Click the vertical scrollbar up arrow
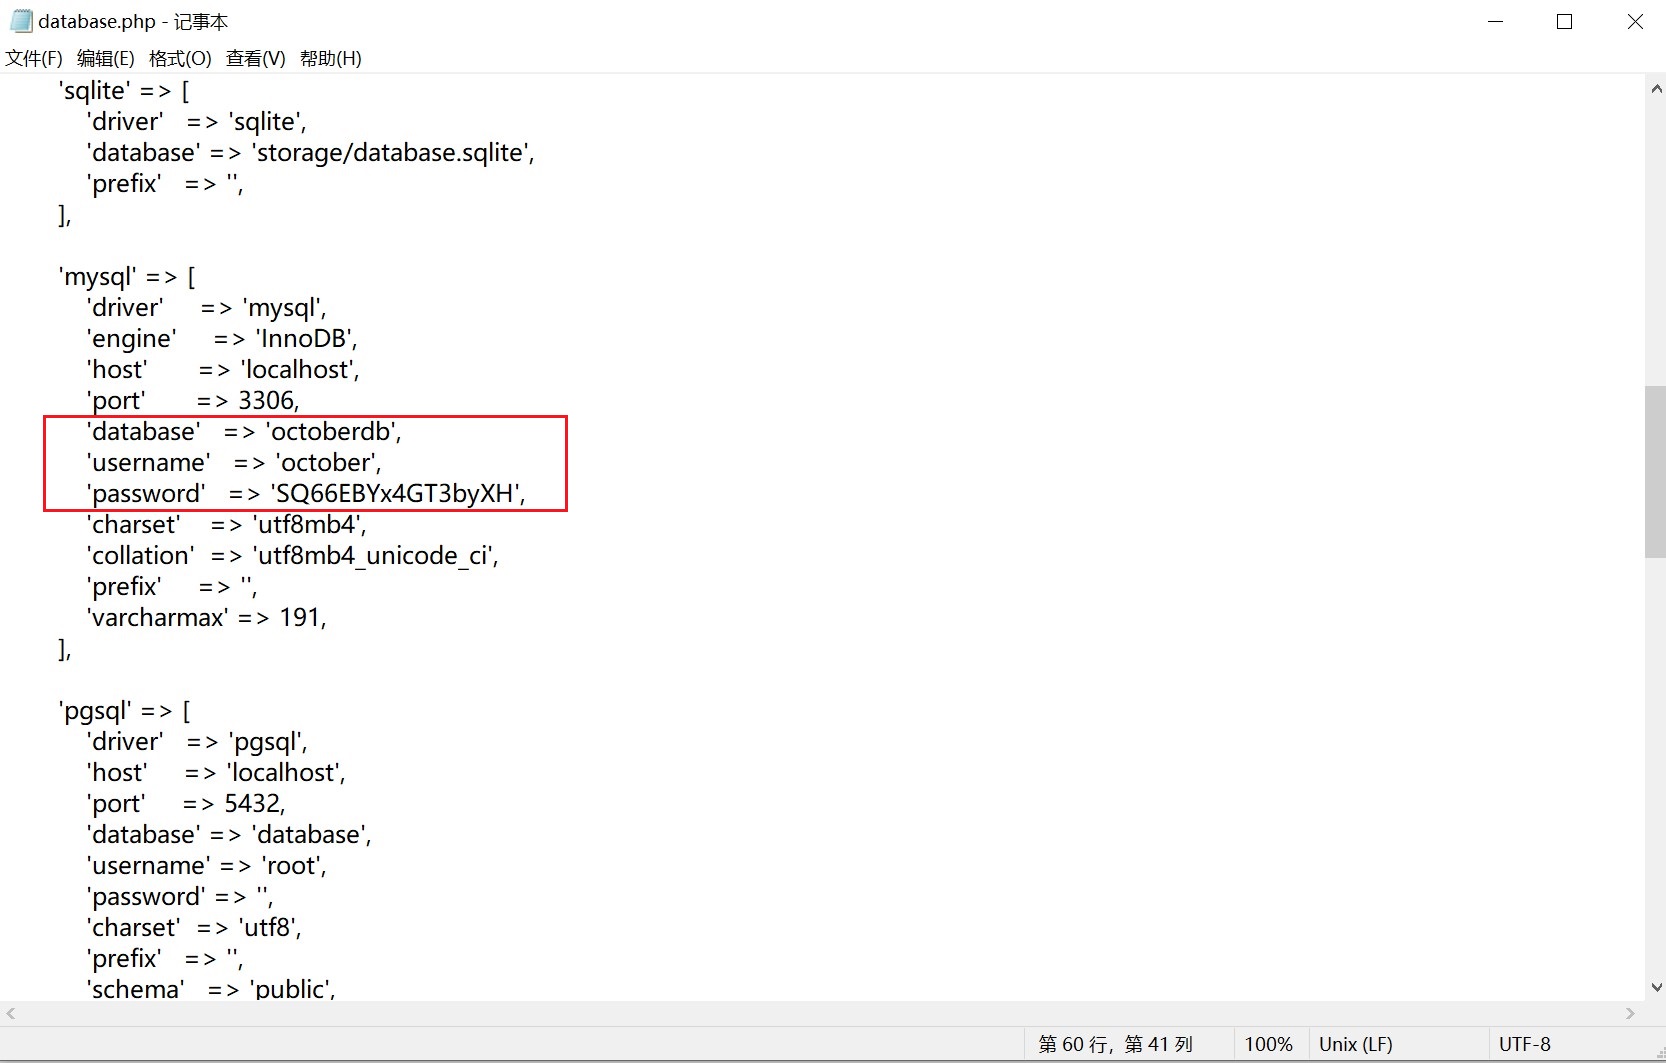This screenshot has height=1063, width=1666. (1656, 89)
